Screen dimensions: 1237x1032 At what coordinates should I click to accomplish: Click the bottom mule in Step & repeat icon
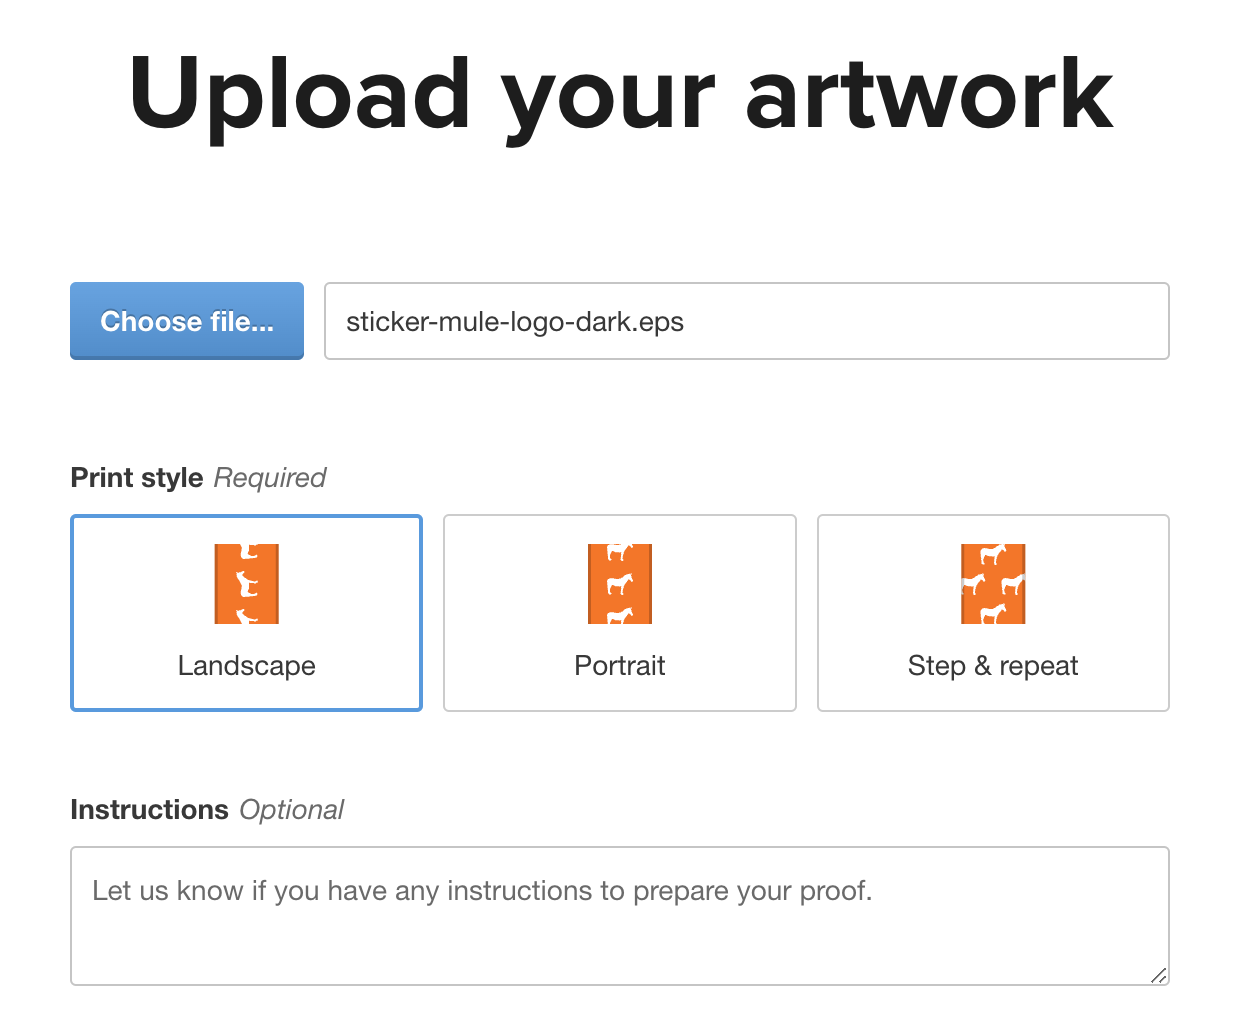(993, 612)
